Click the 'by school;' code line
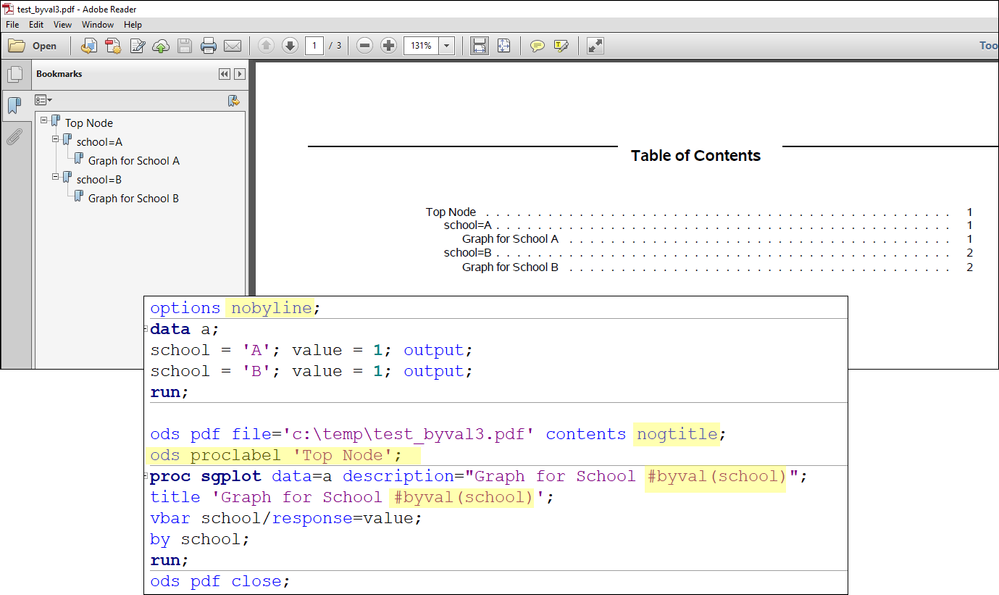This screenshot has width=999, height=595. [x=199, y=539]
